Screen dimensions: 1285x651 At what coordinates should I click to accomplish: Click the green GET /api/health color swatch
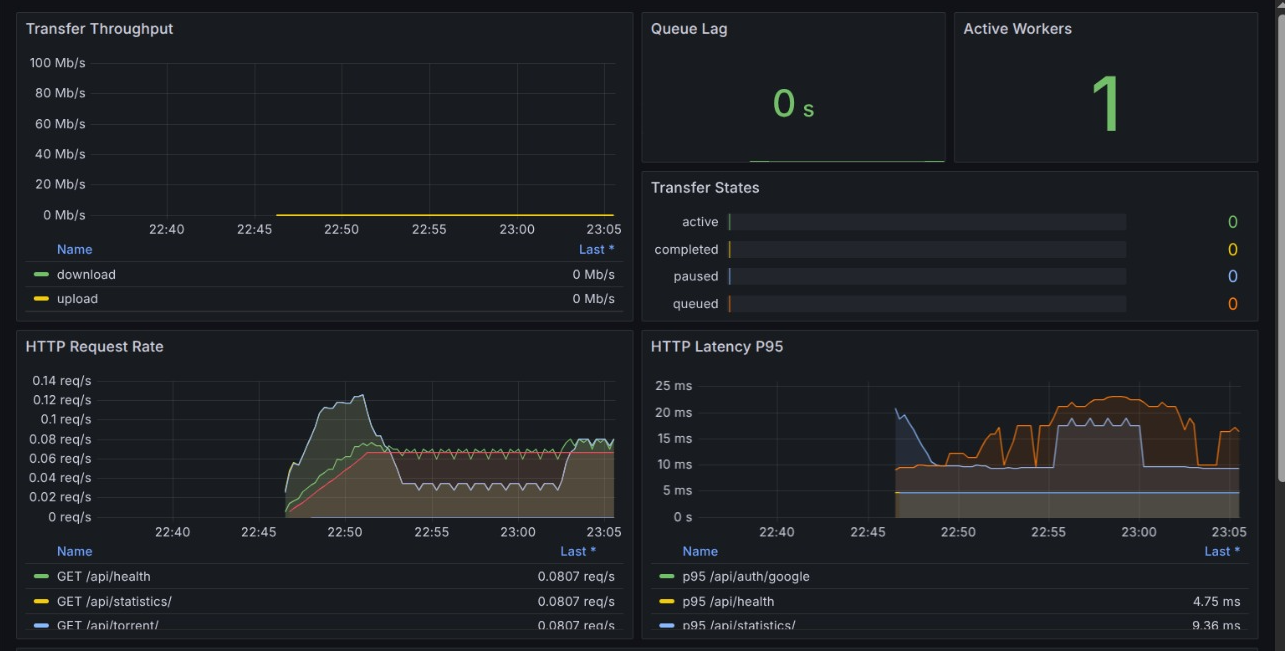pos(41,576)
